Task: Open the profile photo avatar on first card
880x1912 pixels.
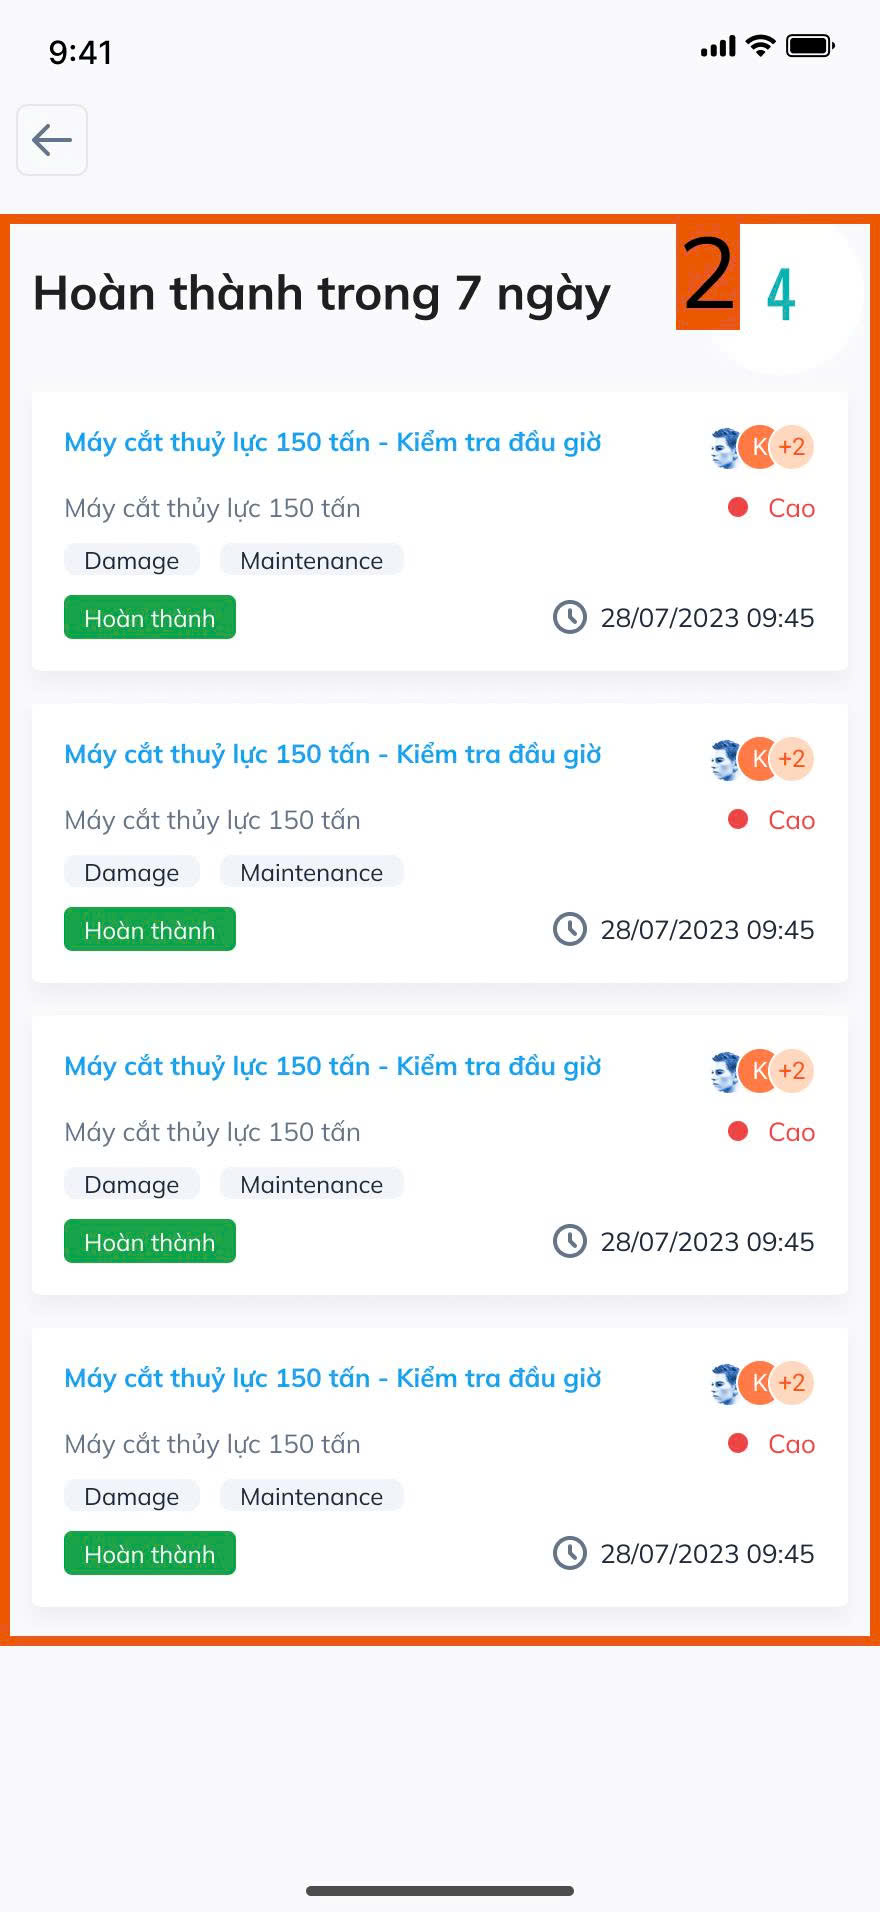Action: 724,447
